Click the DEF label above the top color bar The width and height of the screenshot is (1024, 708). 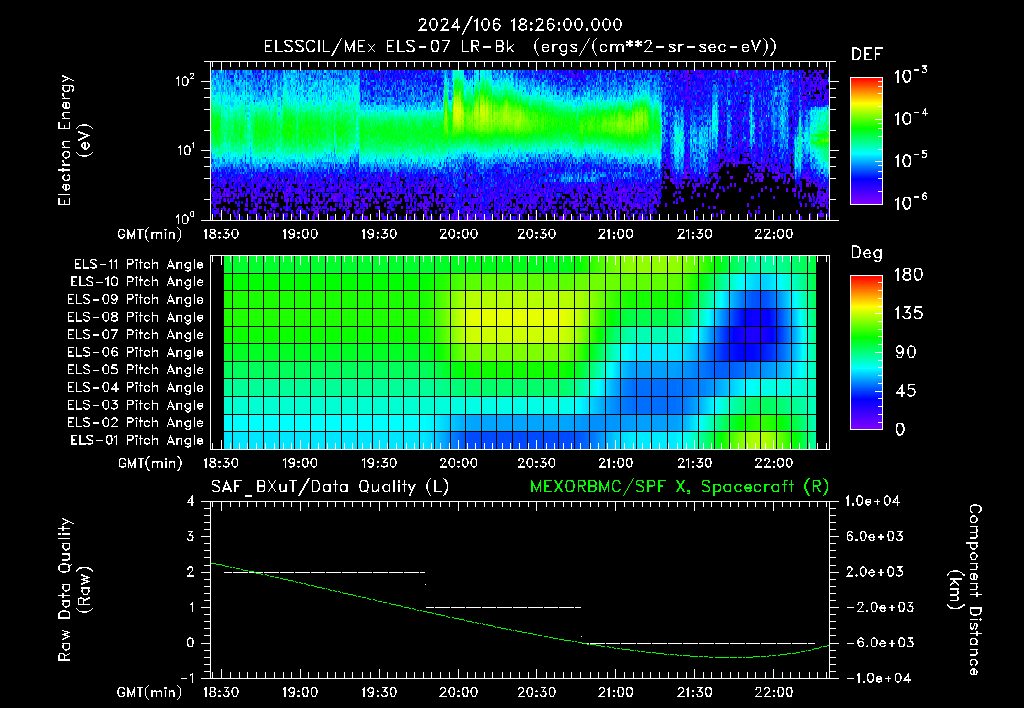point(866,54)
